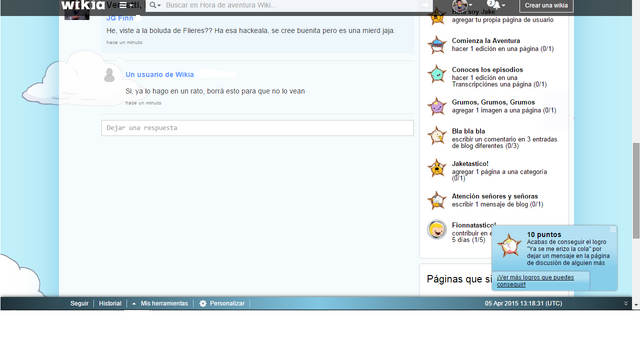
Task: Click the reply text 'Si, ya lo hago en un rato'
Action: tap(215, 91)
